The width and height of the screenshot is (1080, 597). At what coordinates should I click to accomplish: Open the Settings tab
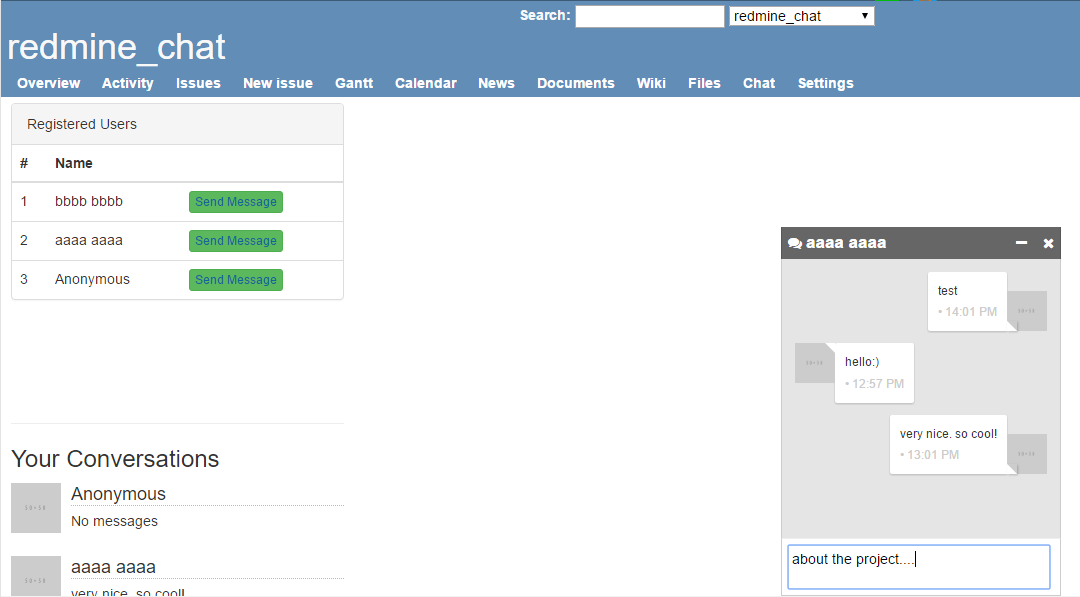click(x=825, y=83)
